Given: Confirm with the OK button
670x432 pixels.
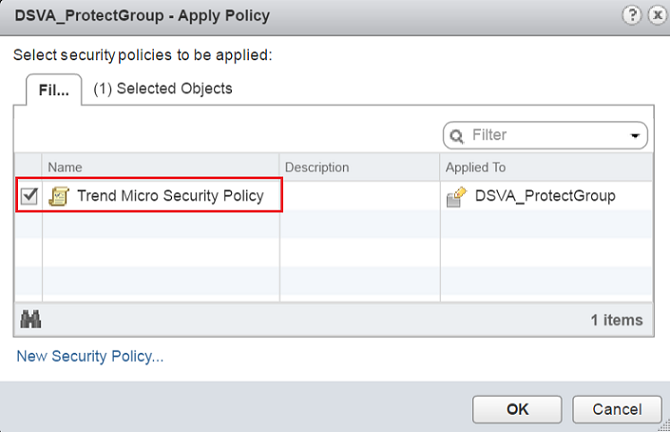Looking at the screenshot, I should 517,409.
